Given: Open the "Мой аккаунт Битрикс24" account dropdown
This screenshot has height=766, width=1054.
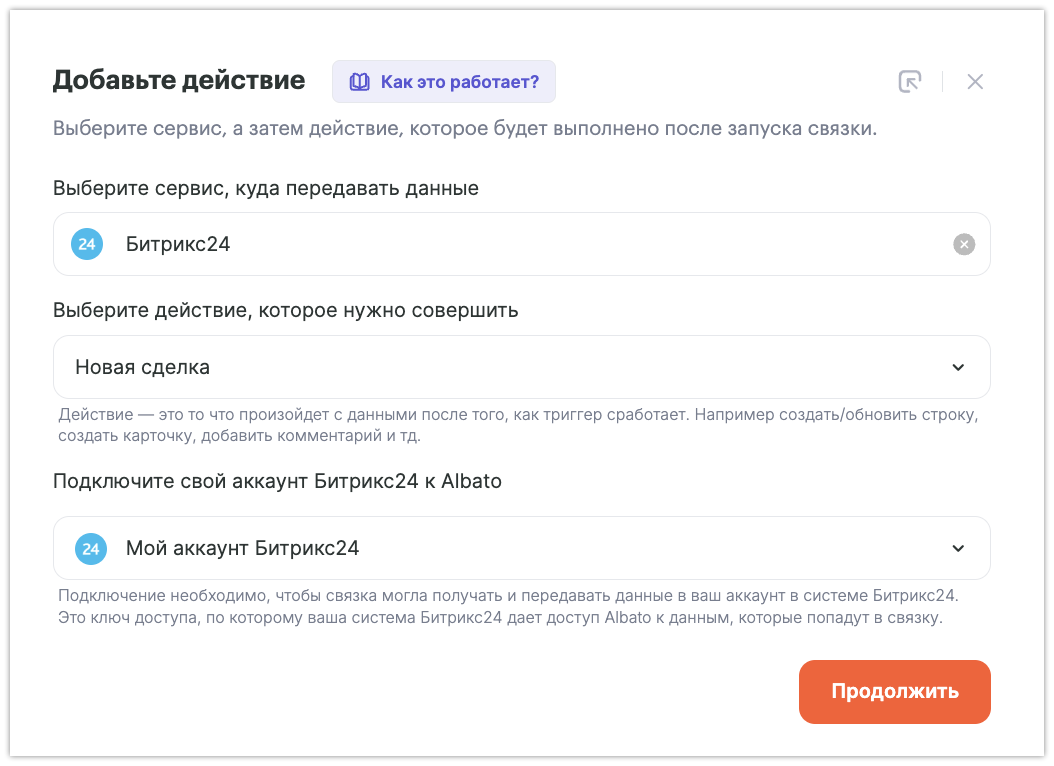Looking at the screenshot, I should click(x=500, y=548).
